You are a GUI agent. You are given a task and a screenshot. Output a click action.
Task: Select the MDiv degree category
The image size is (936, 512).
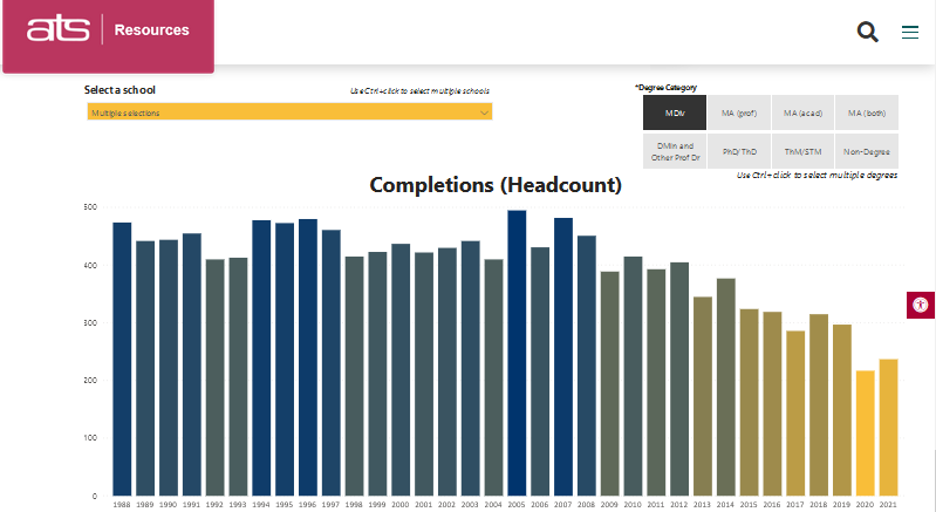675,113
